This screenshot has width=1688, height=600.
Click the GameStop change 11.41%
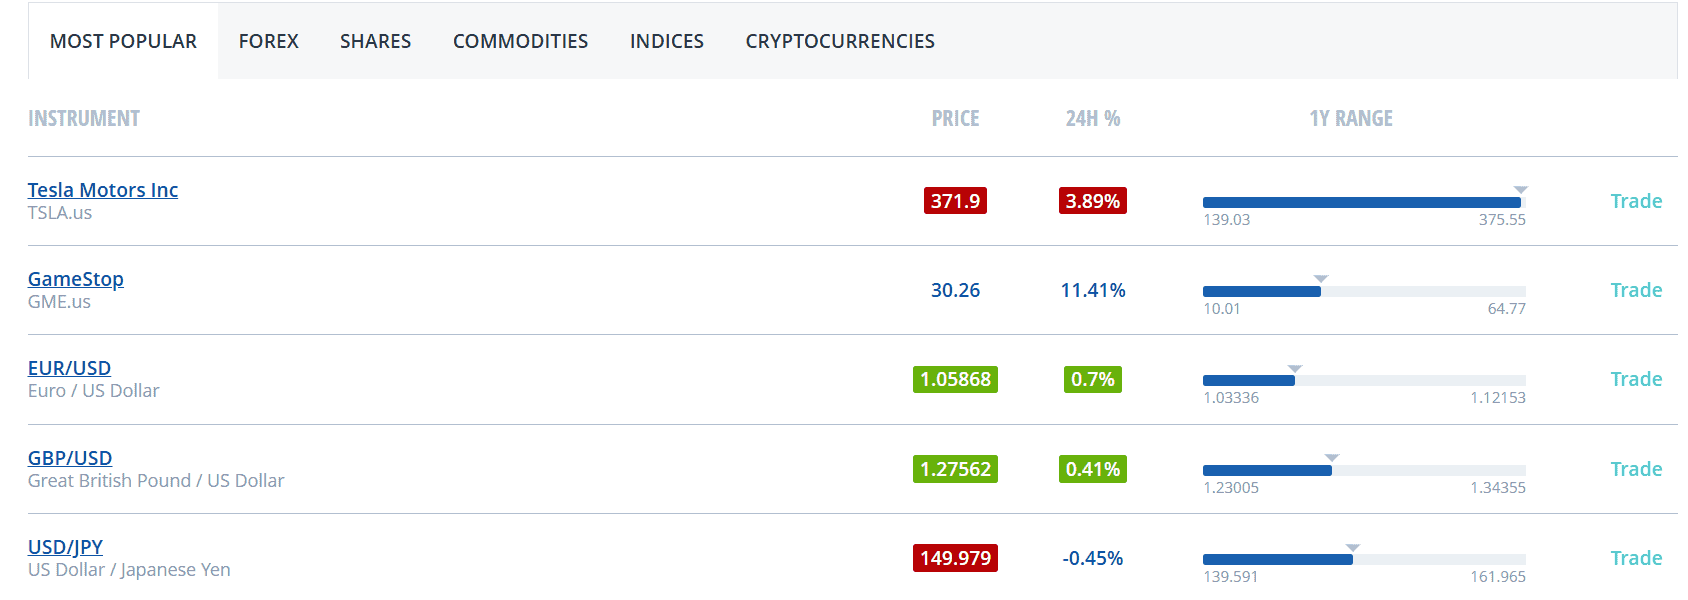pyautogui.click(x=1093, y=290)
